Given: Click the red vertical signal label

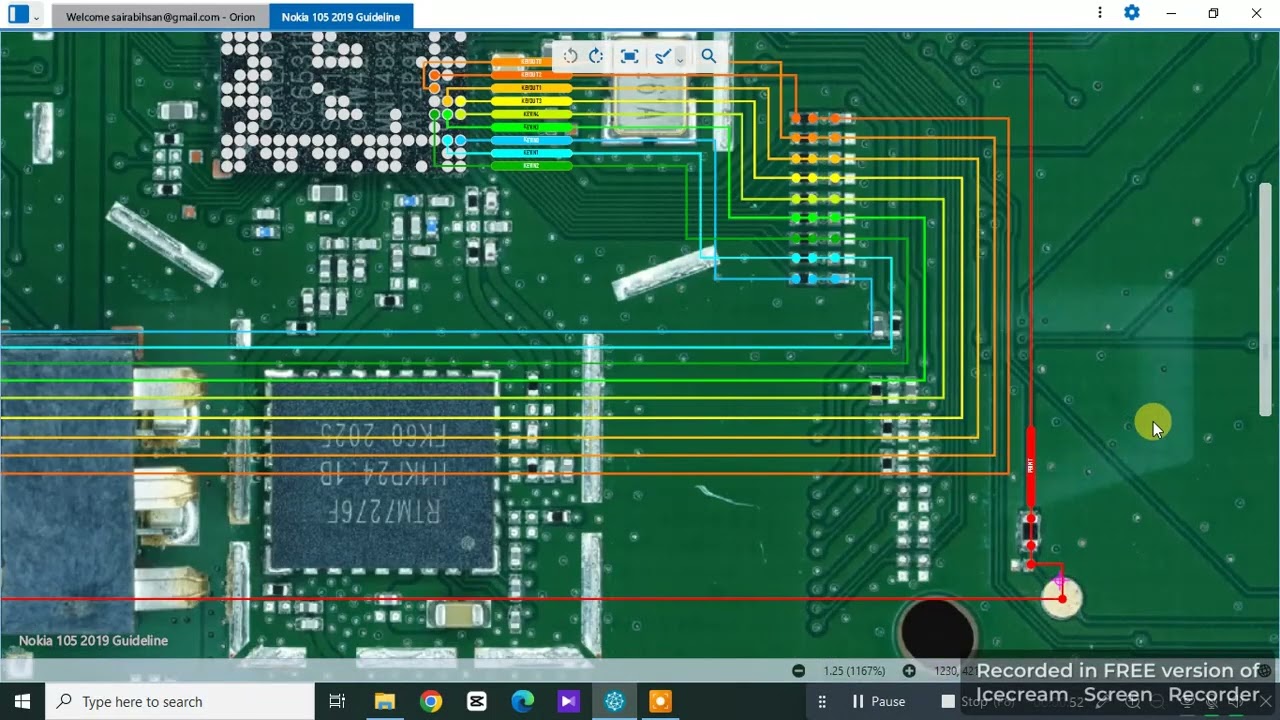Looking at the screenshot, I should coord(1031,466).
